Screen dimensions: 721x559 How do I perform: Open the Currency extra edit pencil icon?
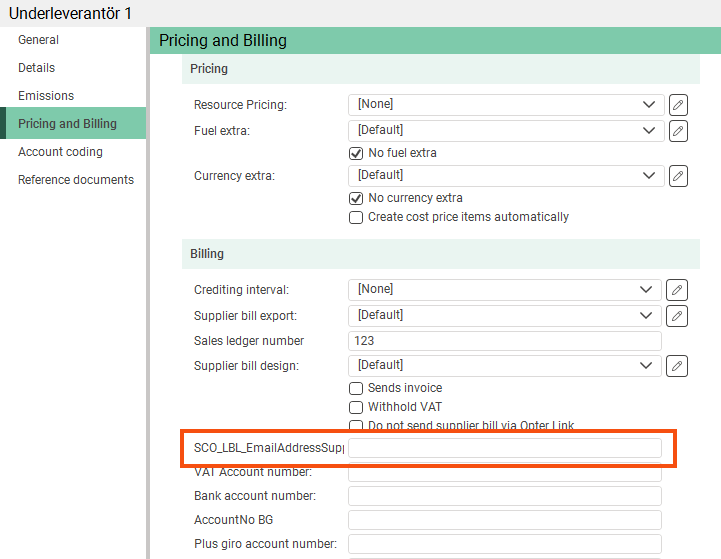[x=678, y=176]
